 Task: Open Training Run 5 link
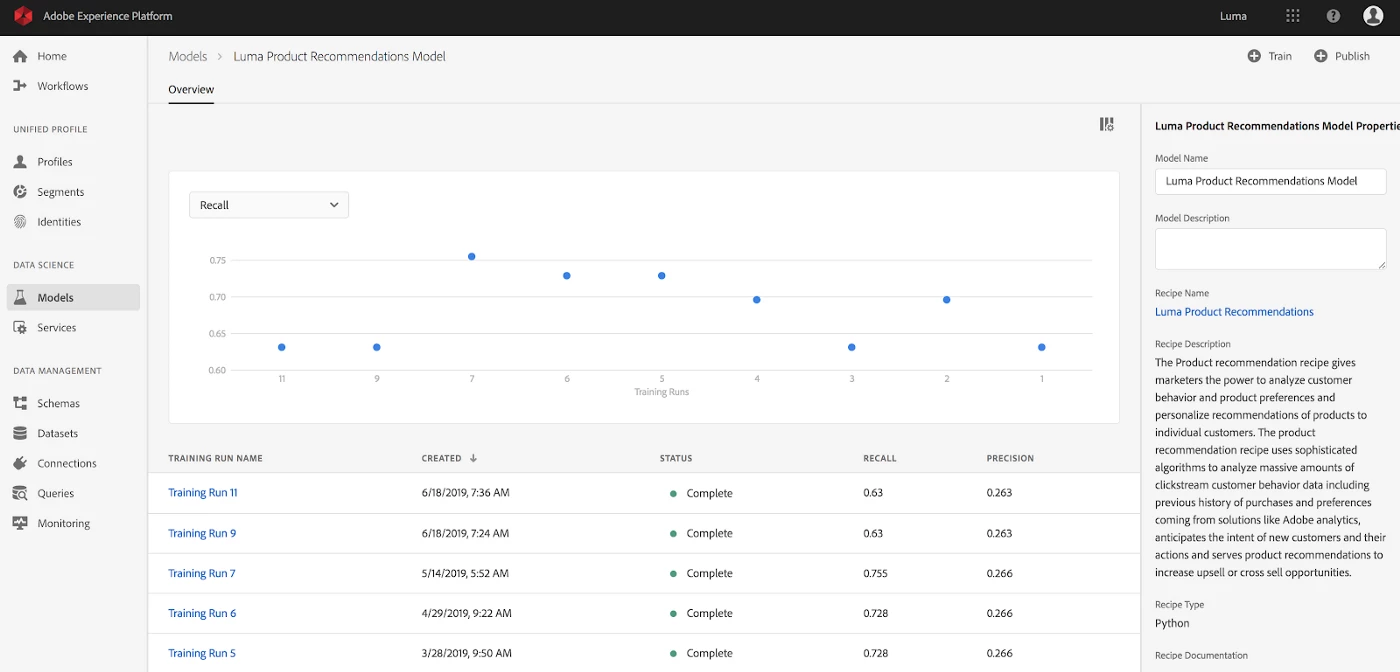pos(202,653)
